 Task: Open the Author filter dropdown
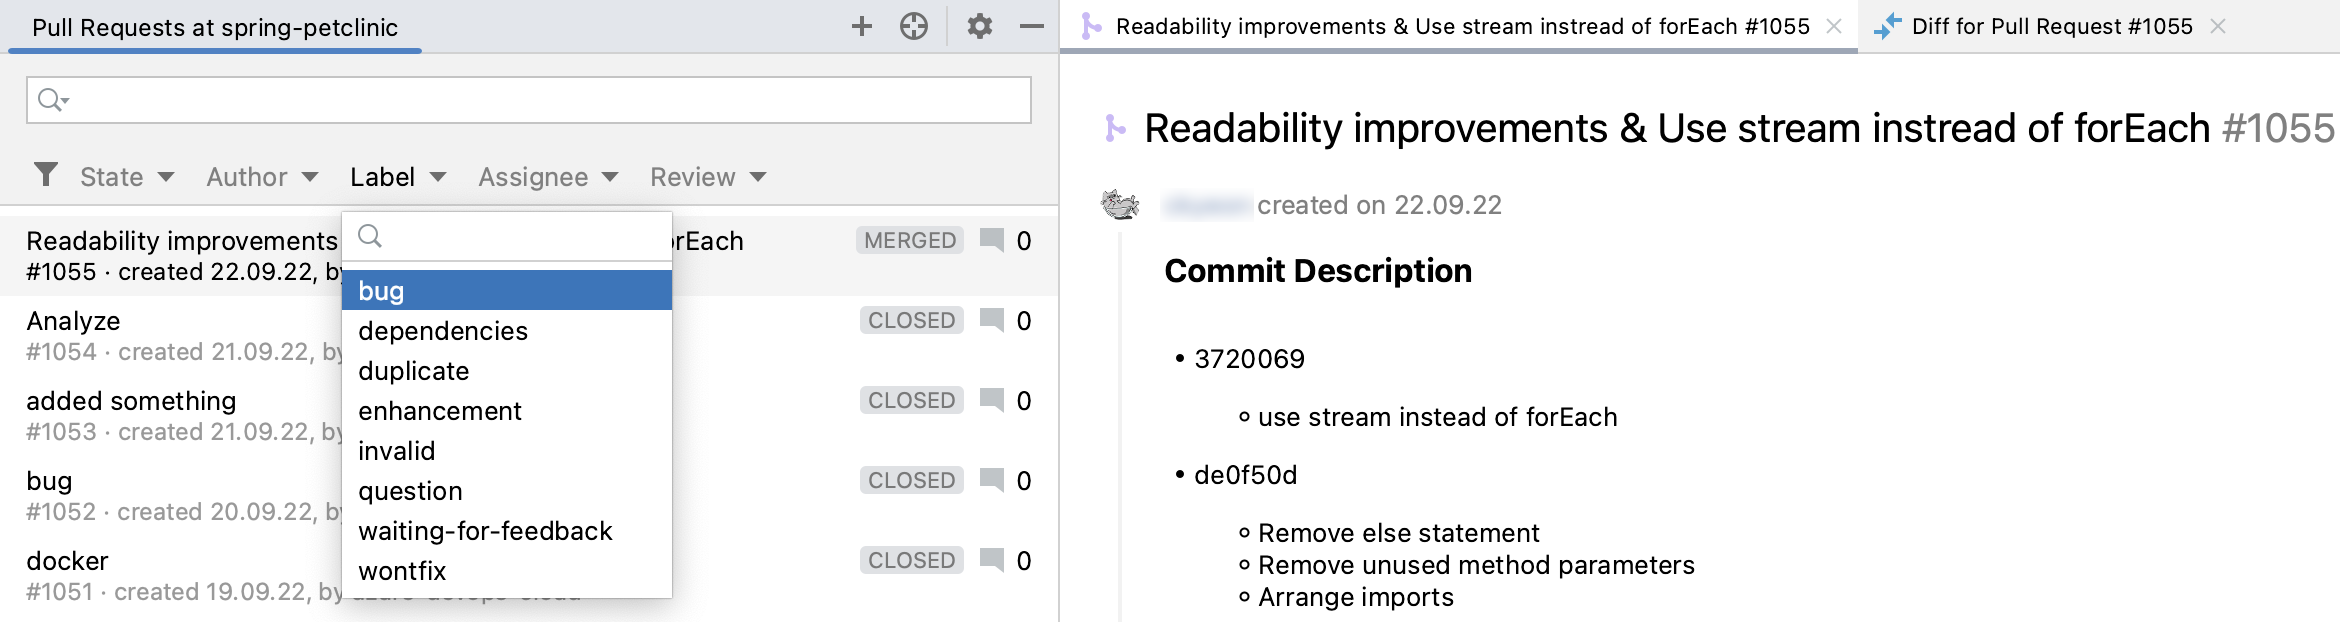[x=262, y=177]
